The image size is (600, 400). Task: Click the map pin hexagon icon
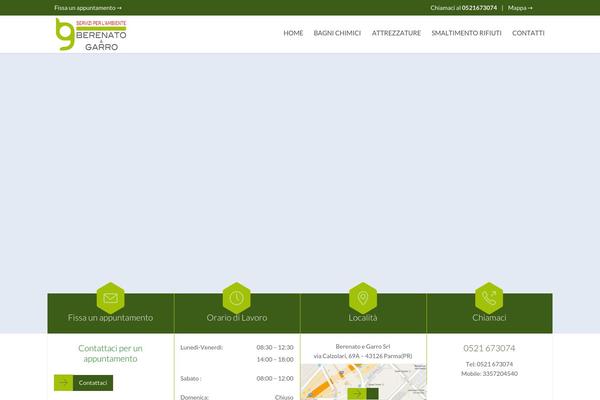(x=363, y=298)
